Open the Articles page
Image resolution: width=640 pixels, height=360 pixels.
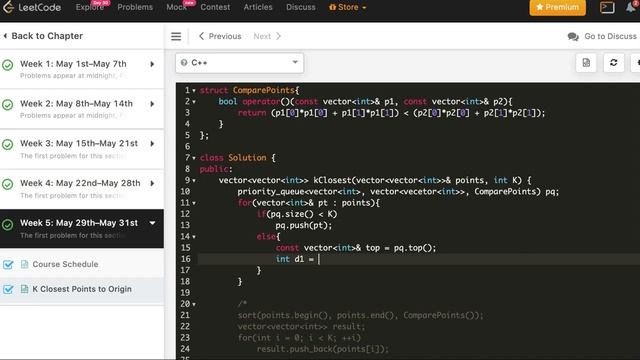(258, 7)
